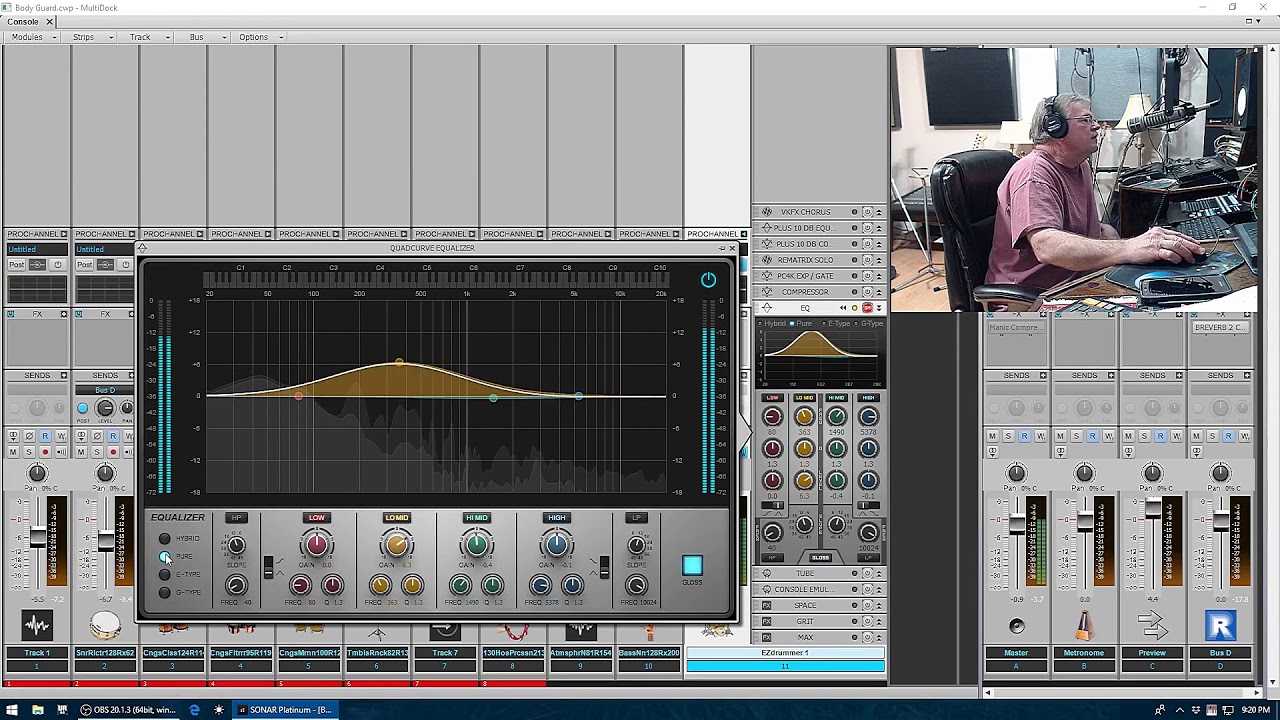This screenshot has width=1280, height=720.
Task: Click the HIGH band shelf/peak switch
Action: 604,567
